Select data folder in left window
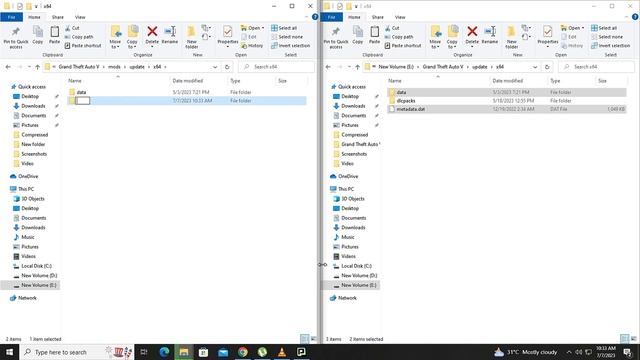This screenshot has height=360, width=640. pos(187,92)
